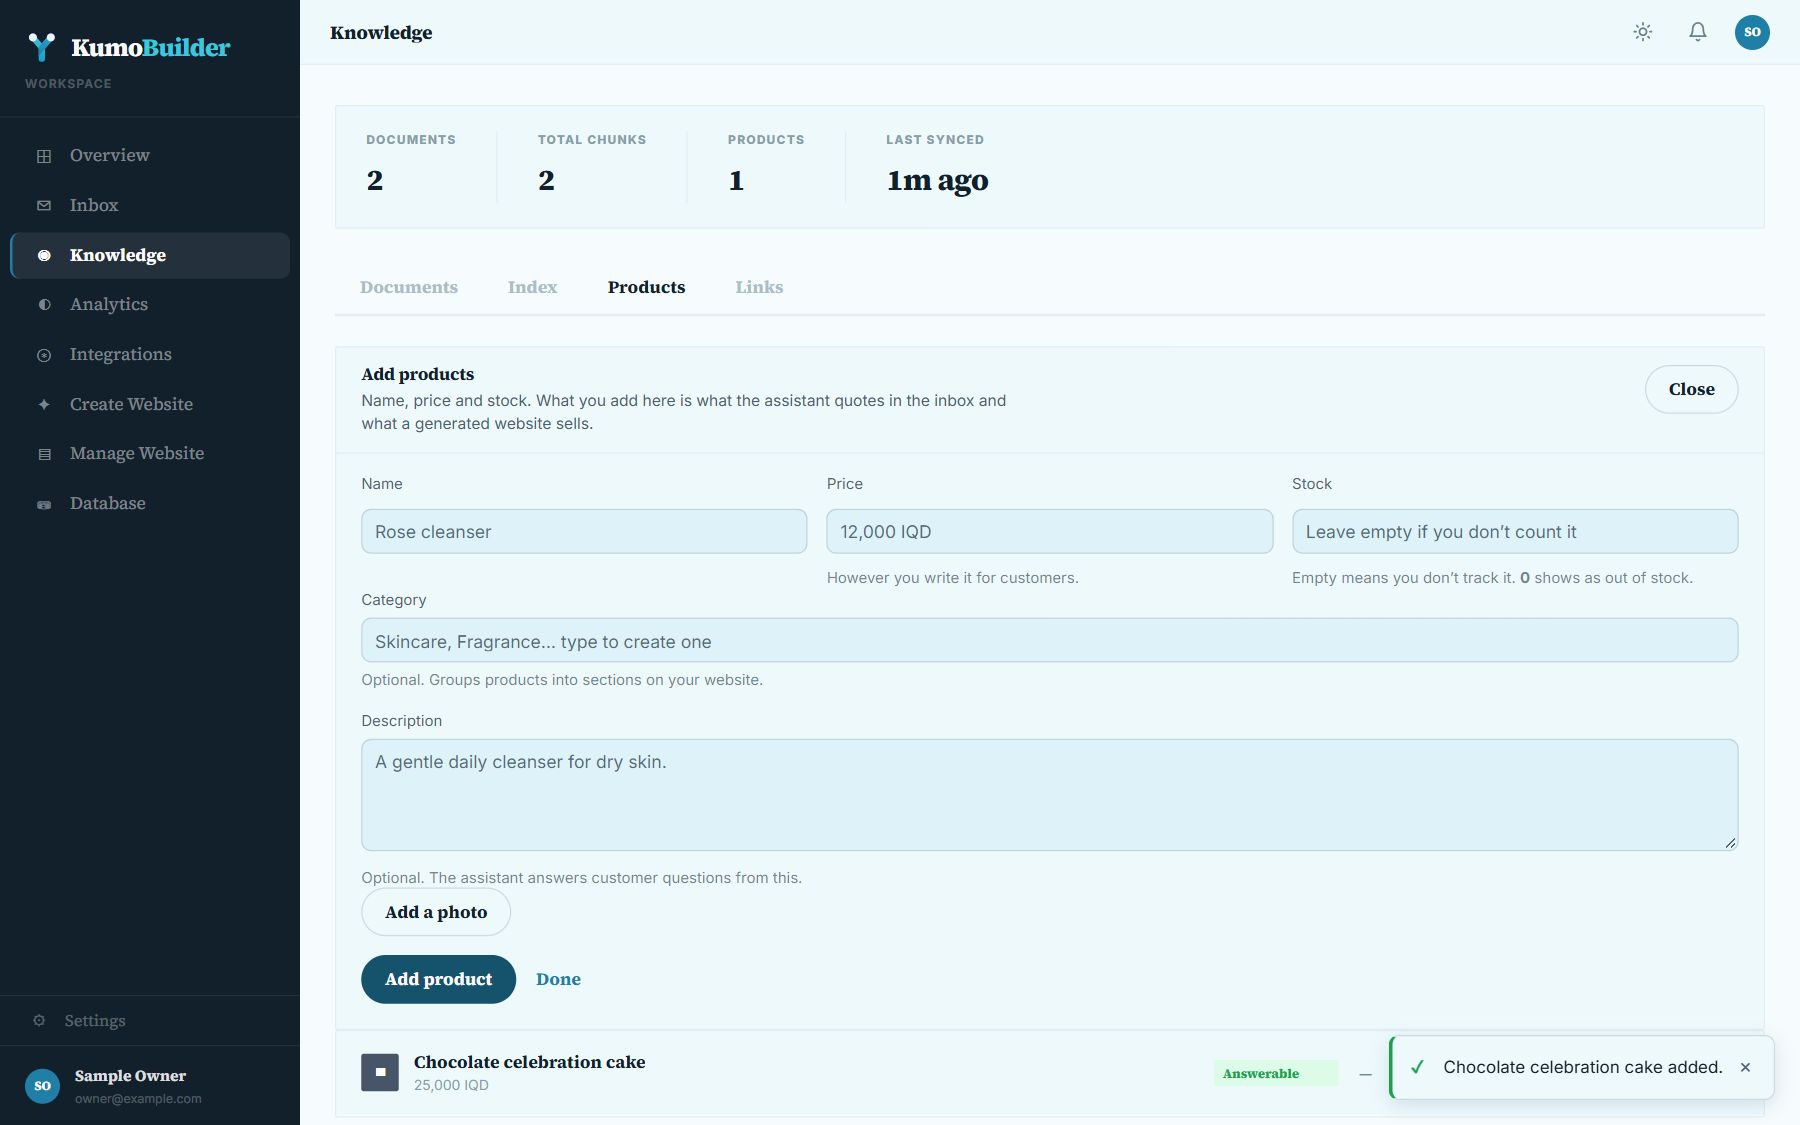The image size is (1800, 1125).
Task: Open notifications bell icon
Action: click(x=1698, y=32)
